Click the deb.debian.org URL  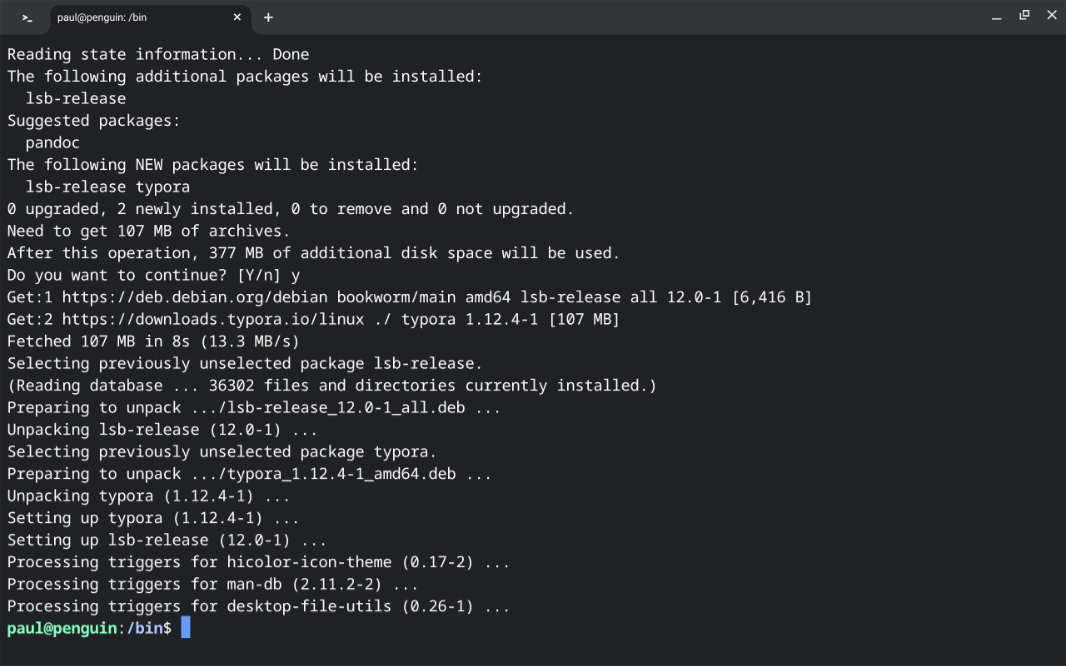click(x=194, y=297)
